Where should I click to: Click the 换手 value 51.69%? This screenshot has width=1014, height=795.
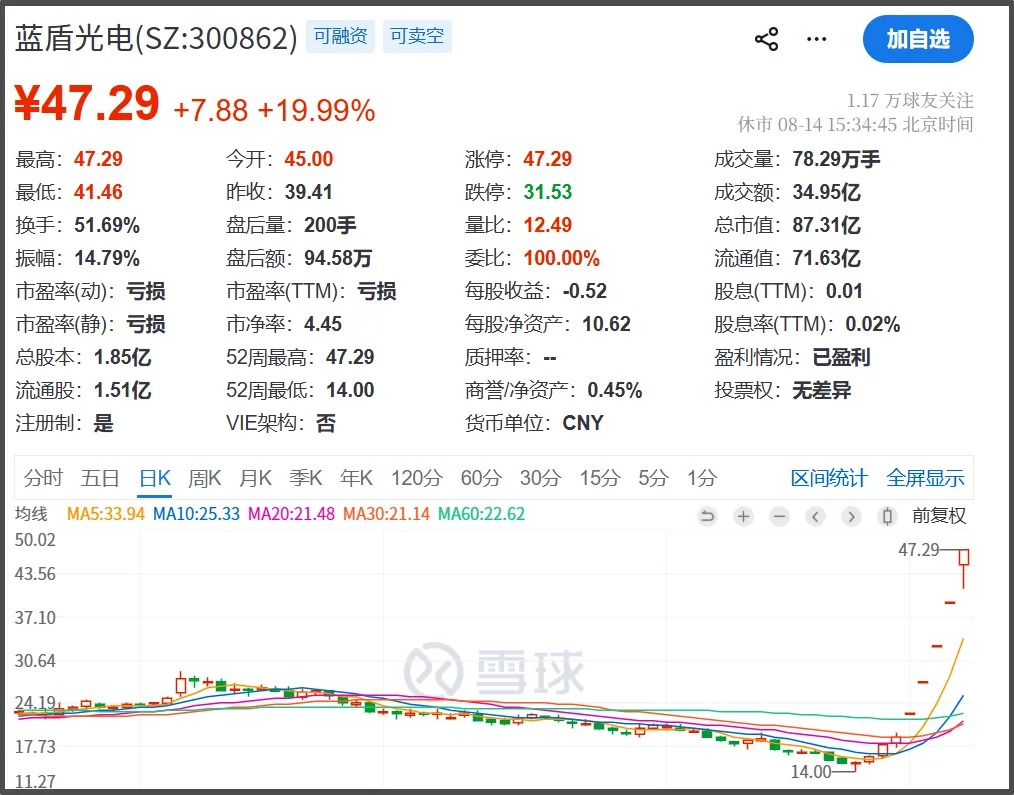coord(107,225)
